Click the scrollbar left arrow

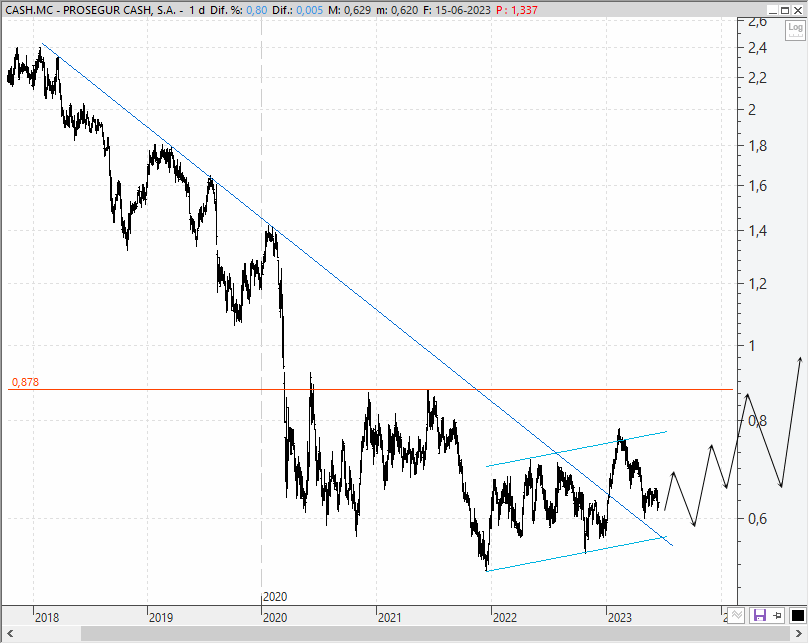click(10, 633)
